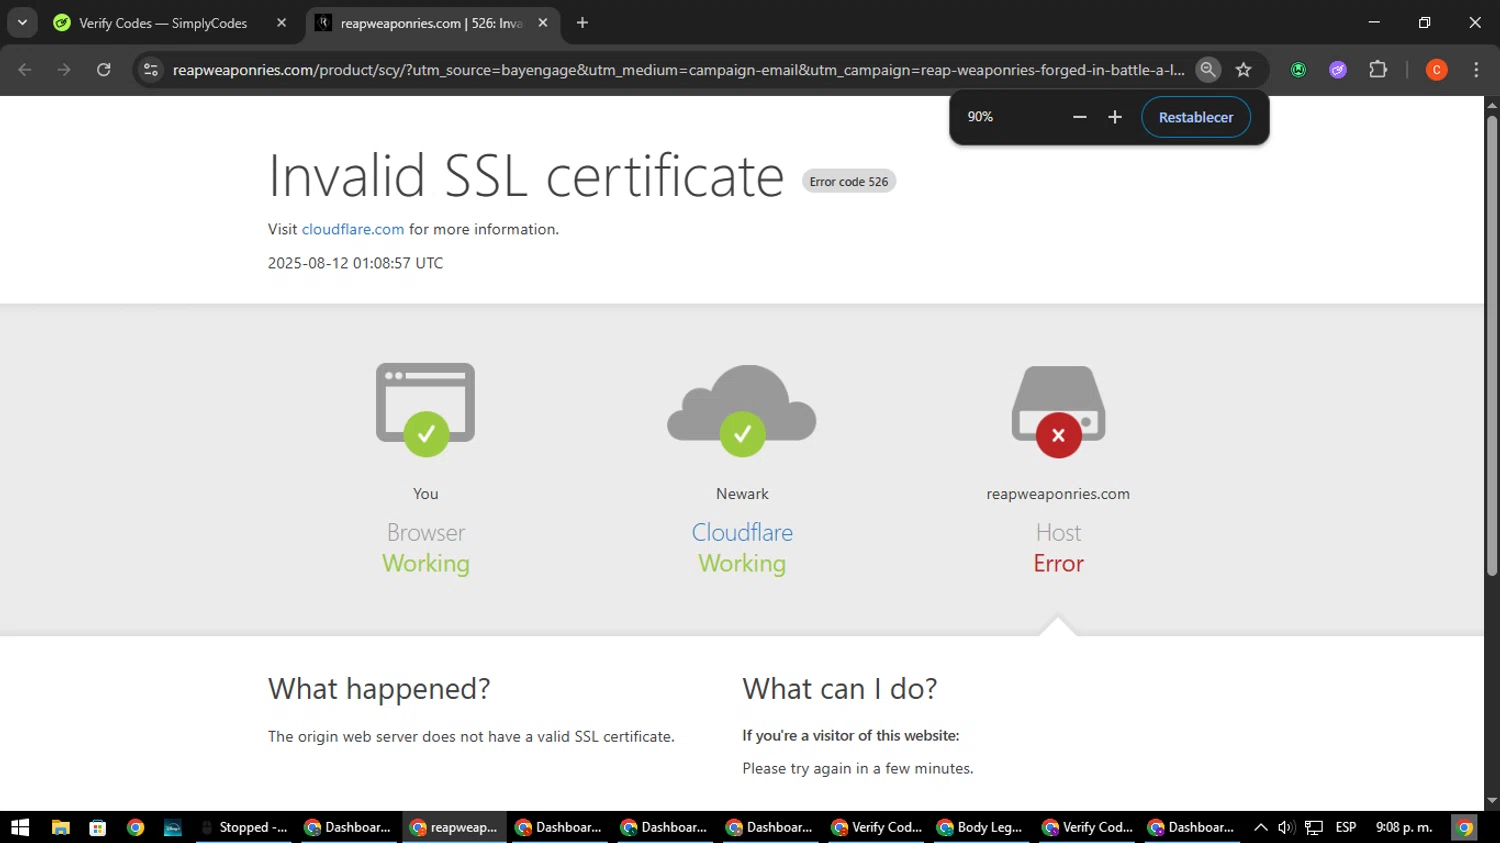
Task: Go back to the previous page
Action: click(25, 70)
